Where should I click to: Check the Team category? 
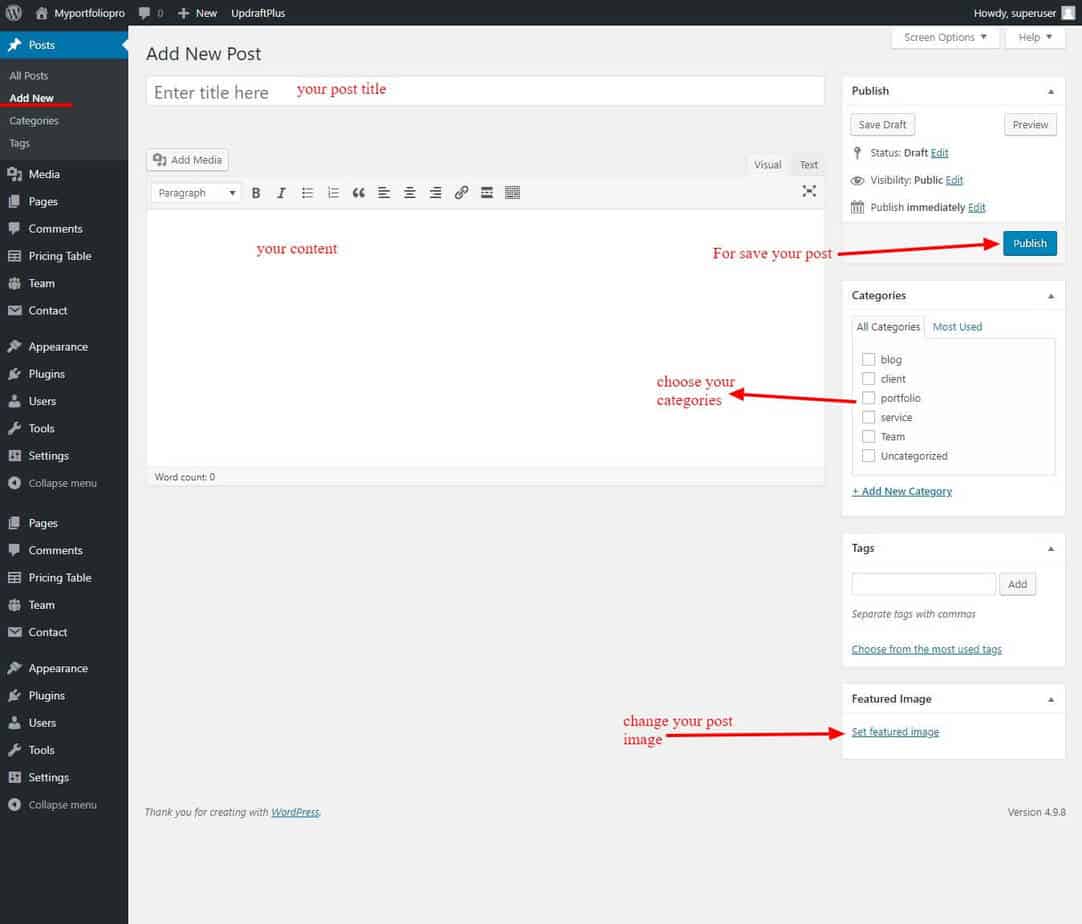tap(869, 437)
